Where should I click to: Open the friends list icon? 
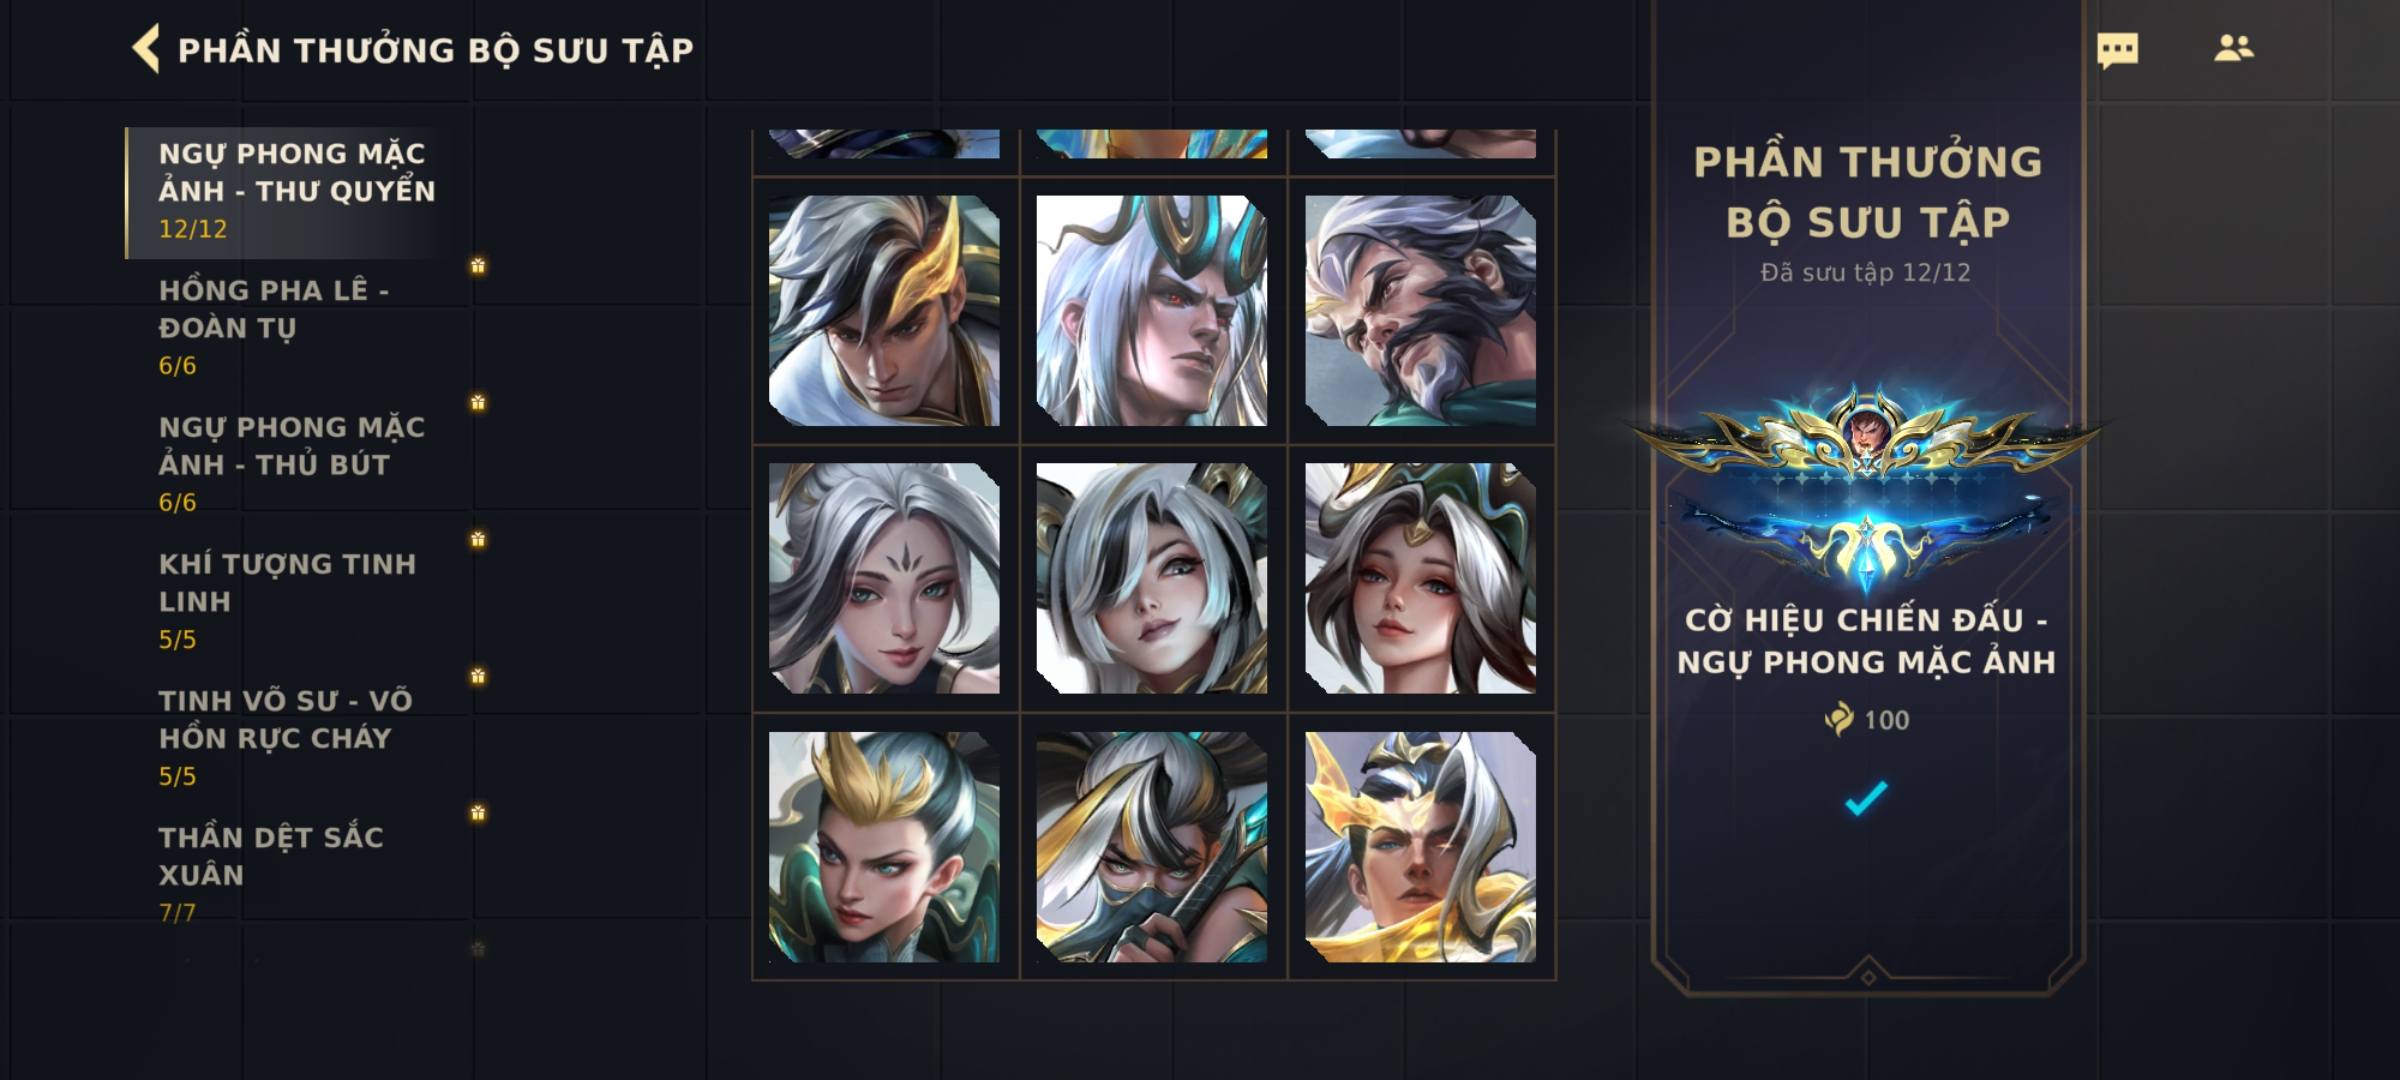point(2233,48)
